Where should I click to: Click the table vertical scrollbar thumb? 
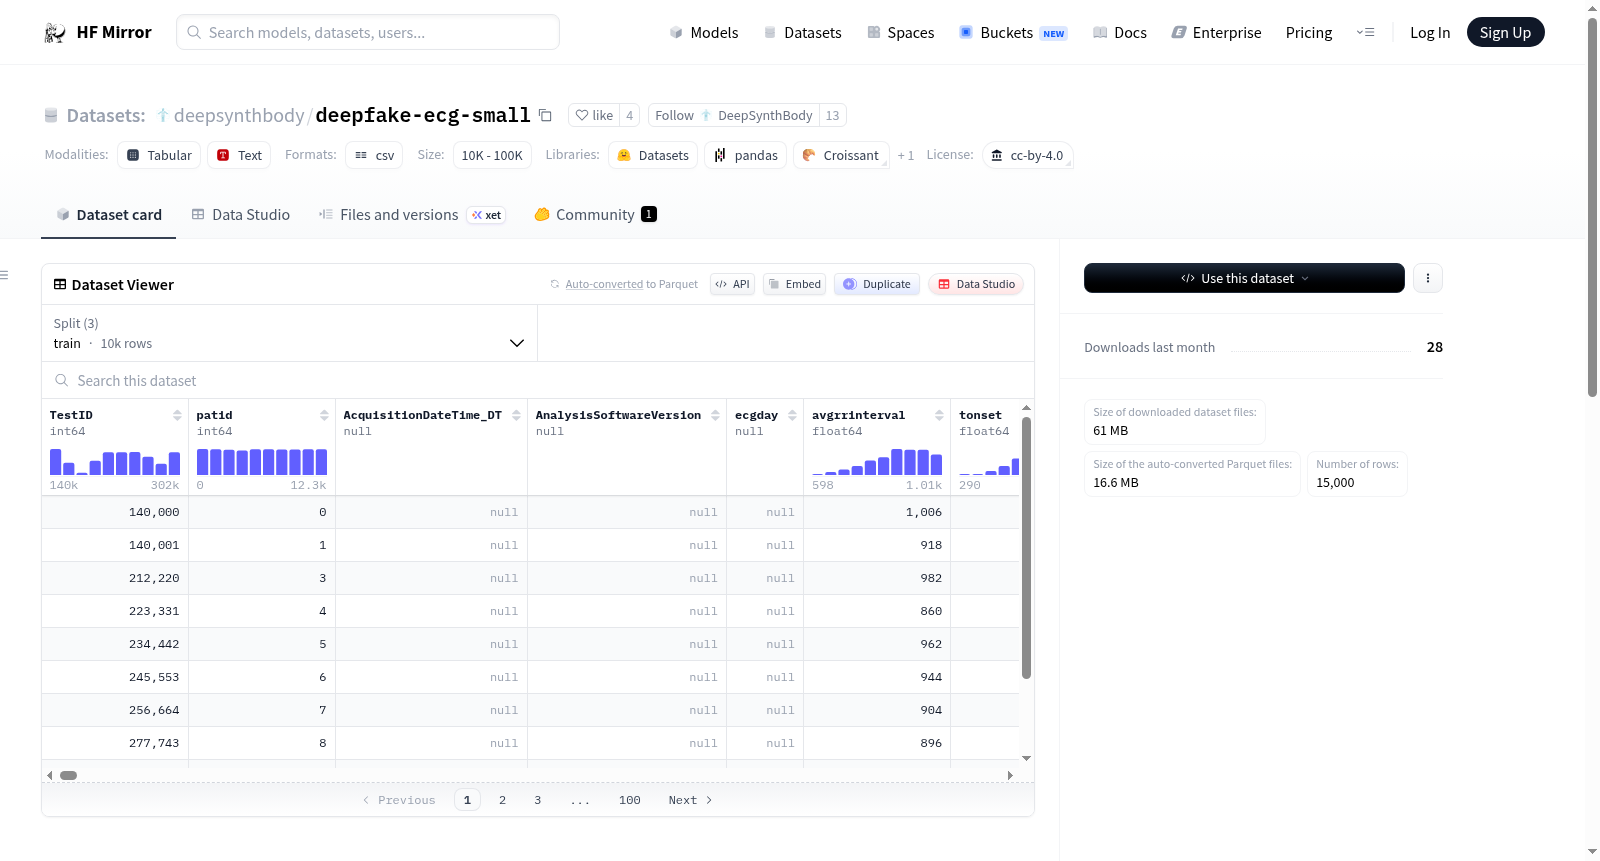pyautogui.click(x=1026, y=548)
